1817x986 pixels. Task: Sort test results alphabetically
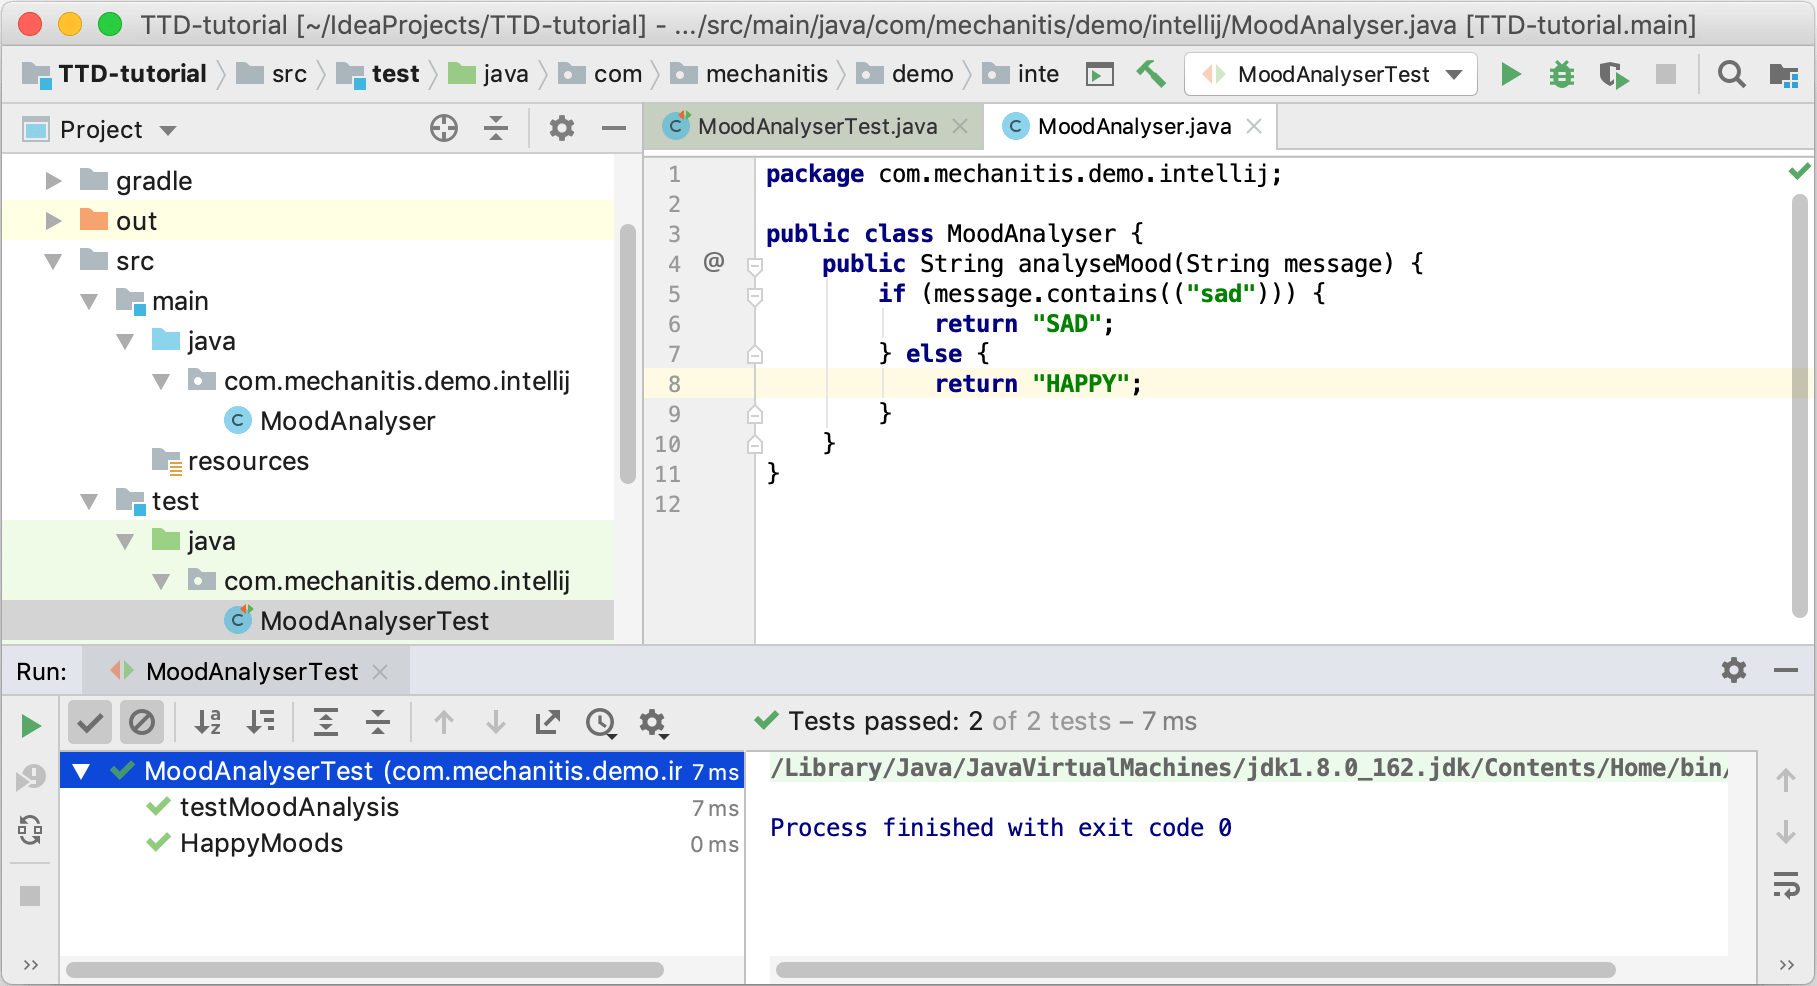click(208, 722)
